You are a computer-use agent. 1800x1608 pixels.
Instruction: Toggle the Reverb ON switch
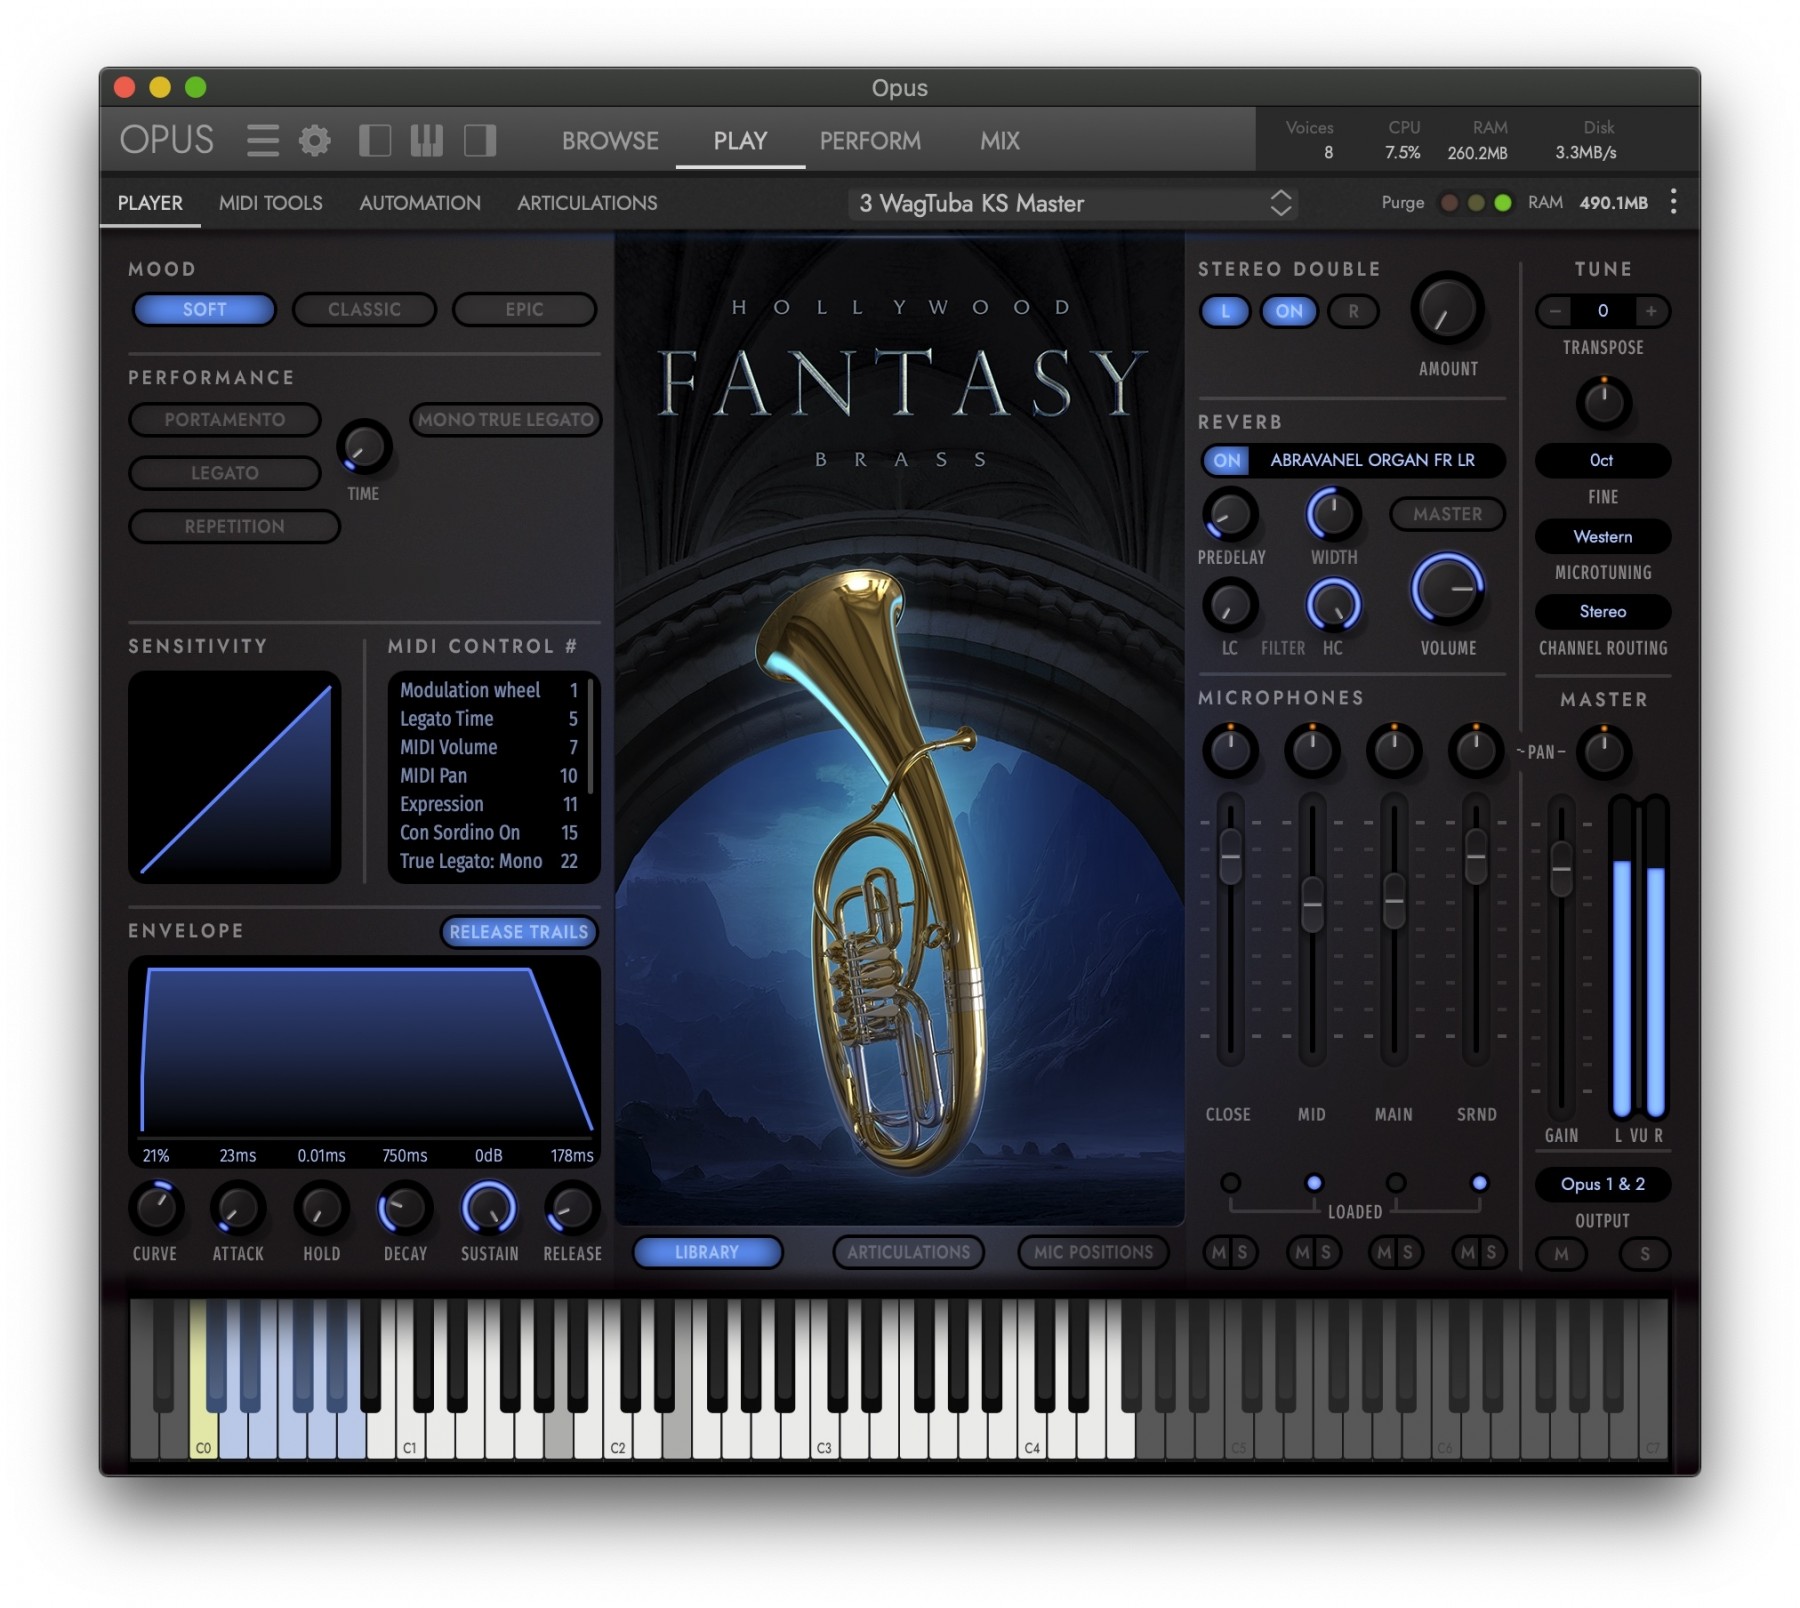tap(1227, 460)
